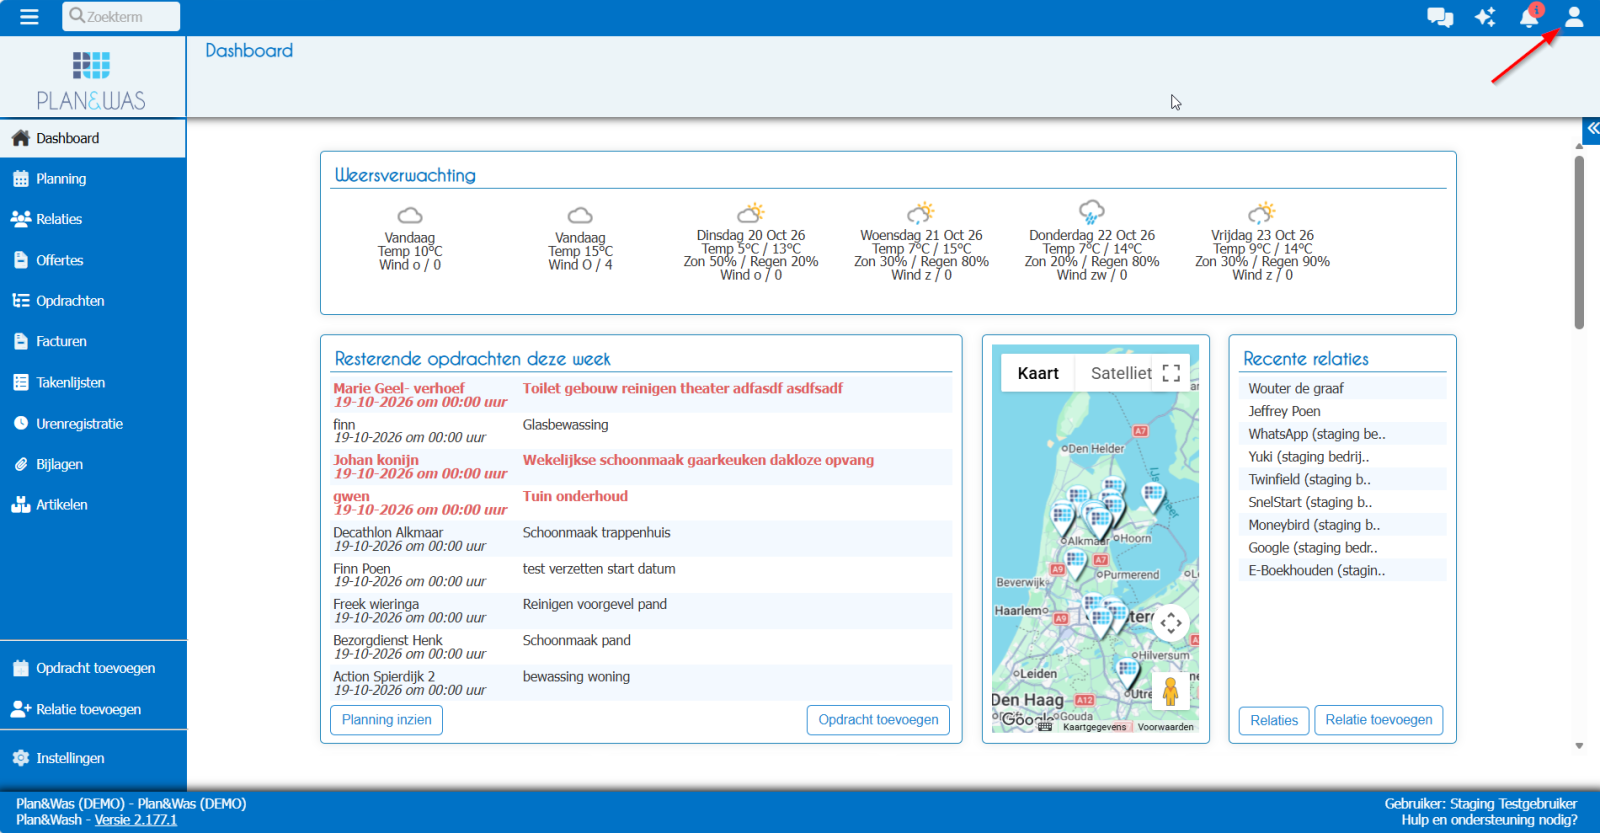Focus the Zoekterm search field
This screenshot has width=1600, height=833.
pyautogui.click(x=121, y=16)
